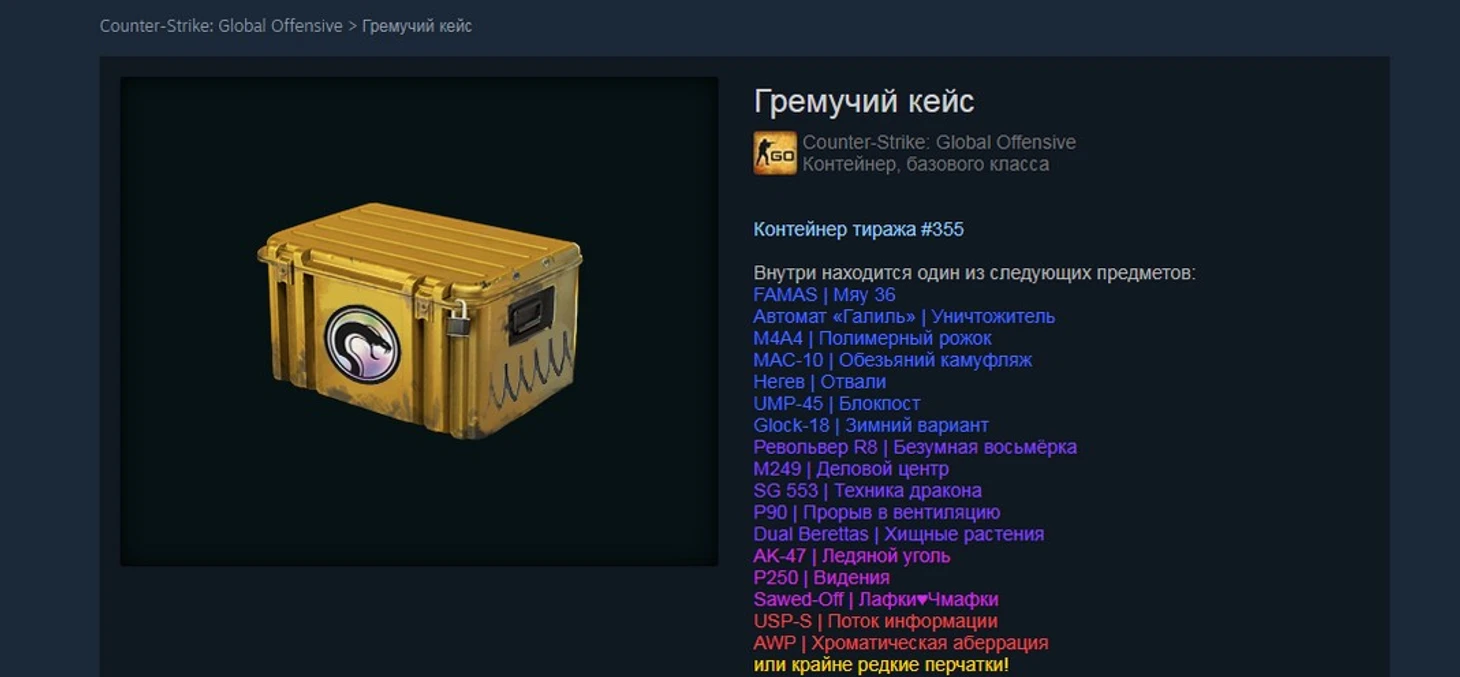
Task: Select AWP | Хроматическая аберрация item
Action: coord(900,643)
